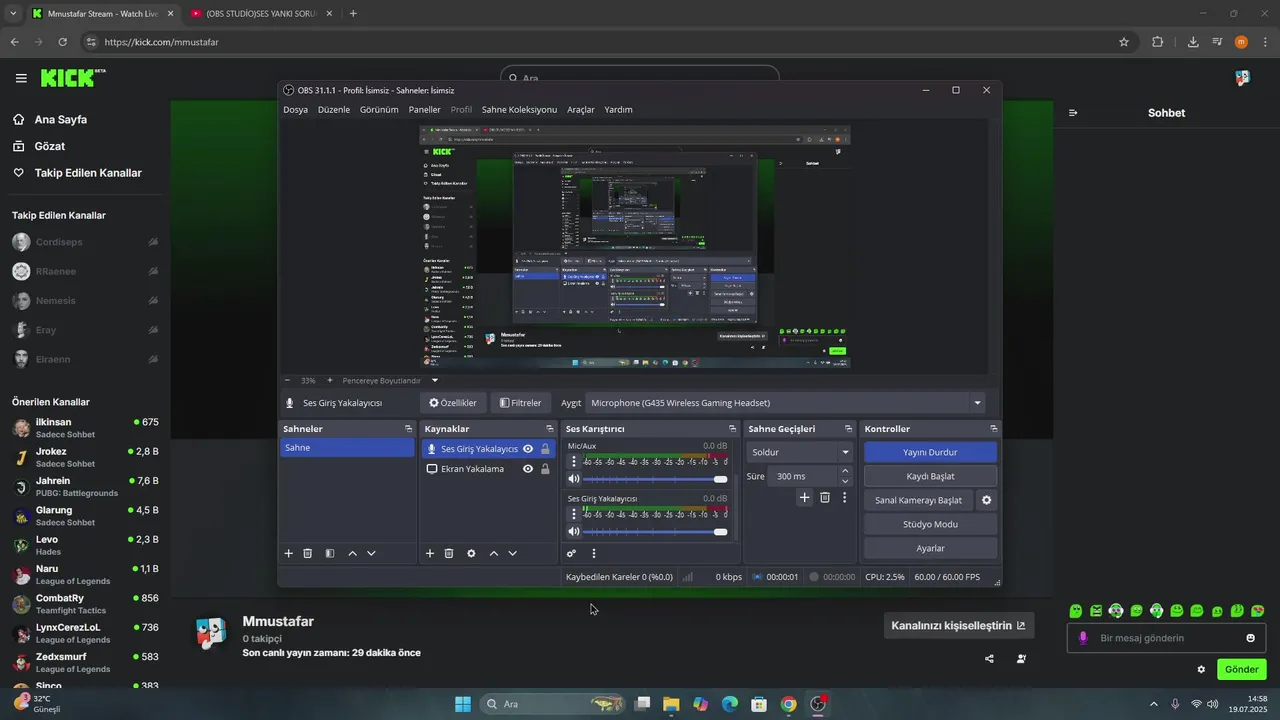Pop out the Kontroller dock

(x=993, y=429)
